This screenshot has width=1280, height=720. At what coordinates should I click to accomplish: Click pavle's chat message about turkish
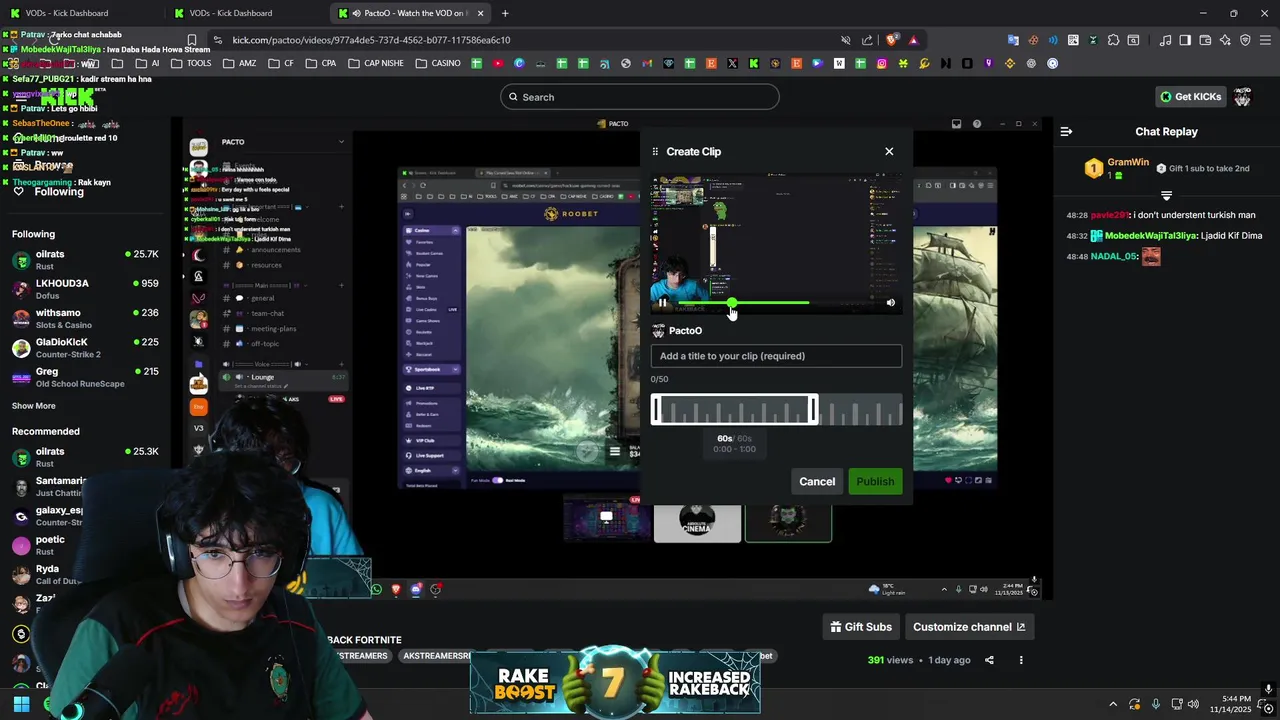pyautogui.click(x=1194, y=215)
